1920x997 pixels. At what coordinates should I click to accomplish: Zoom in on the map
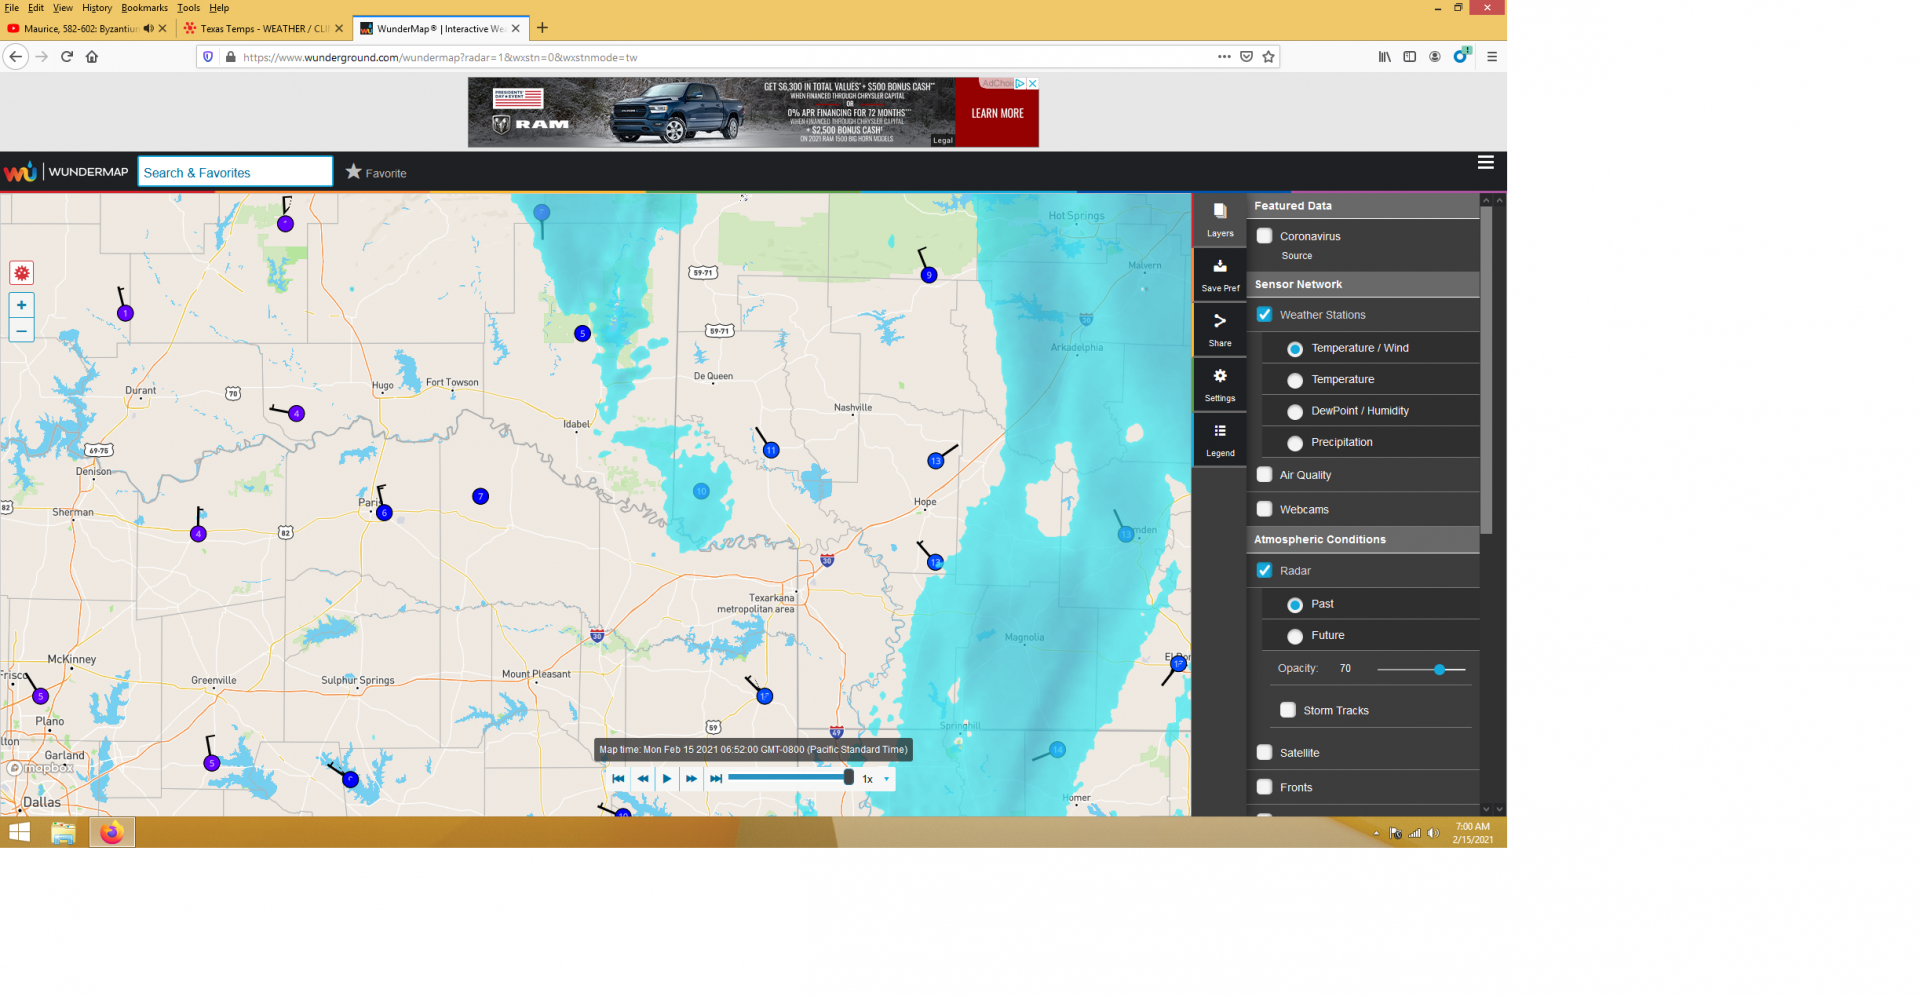click(x=21, y=305)
